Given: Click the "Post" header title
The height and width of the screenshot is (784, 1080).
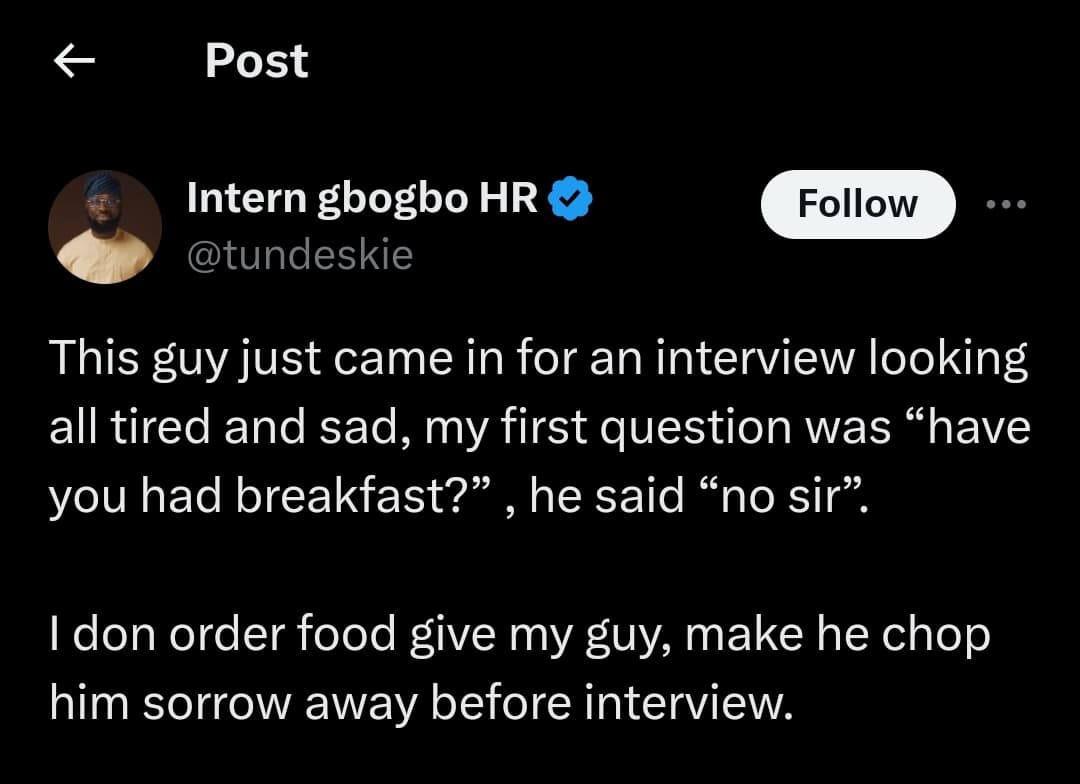Looking at the screenshot, I should tap(257, 61).
